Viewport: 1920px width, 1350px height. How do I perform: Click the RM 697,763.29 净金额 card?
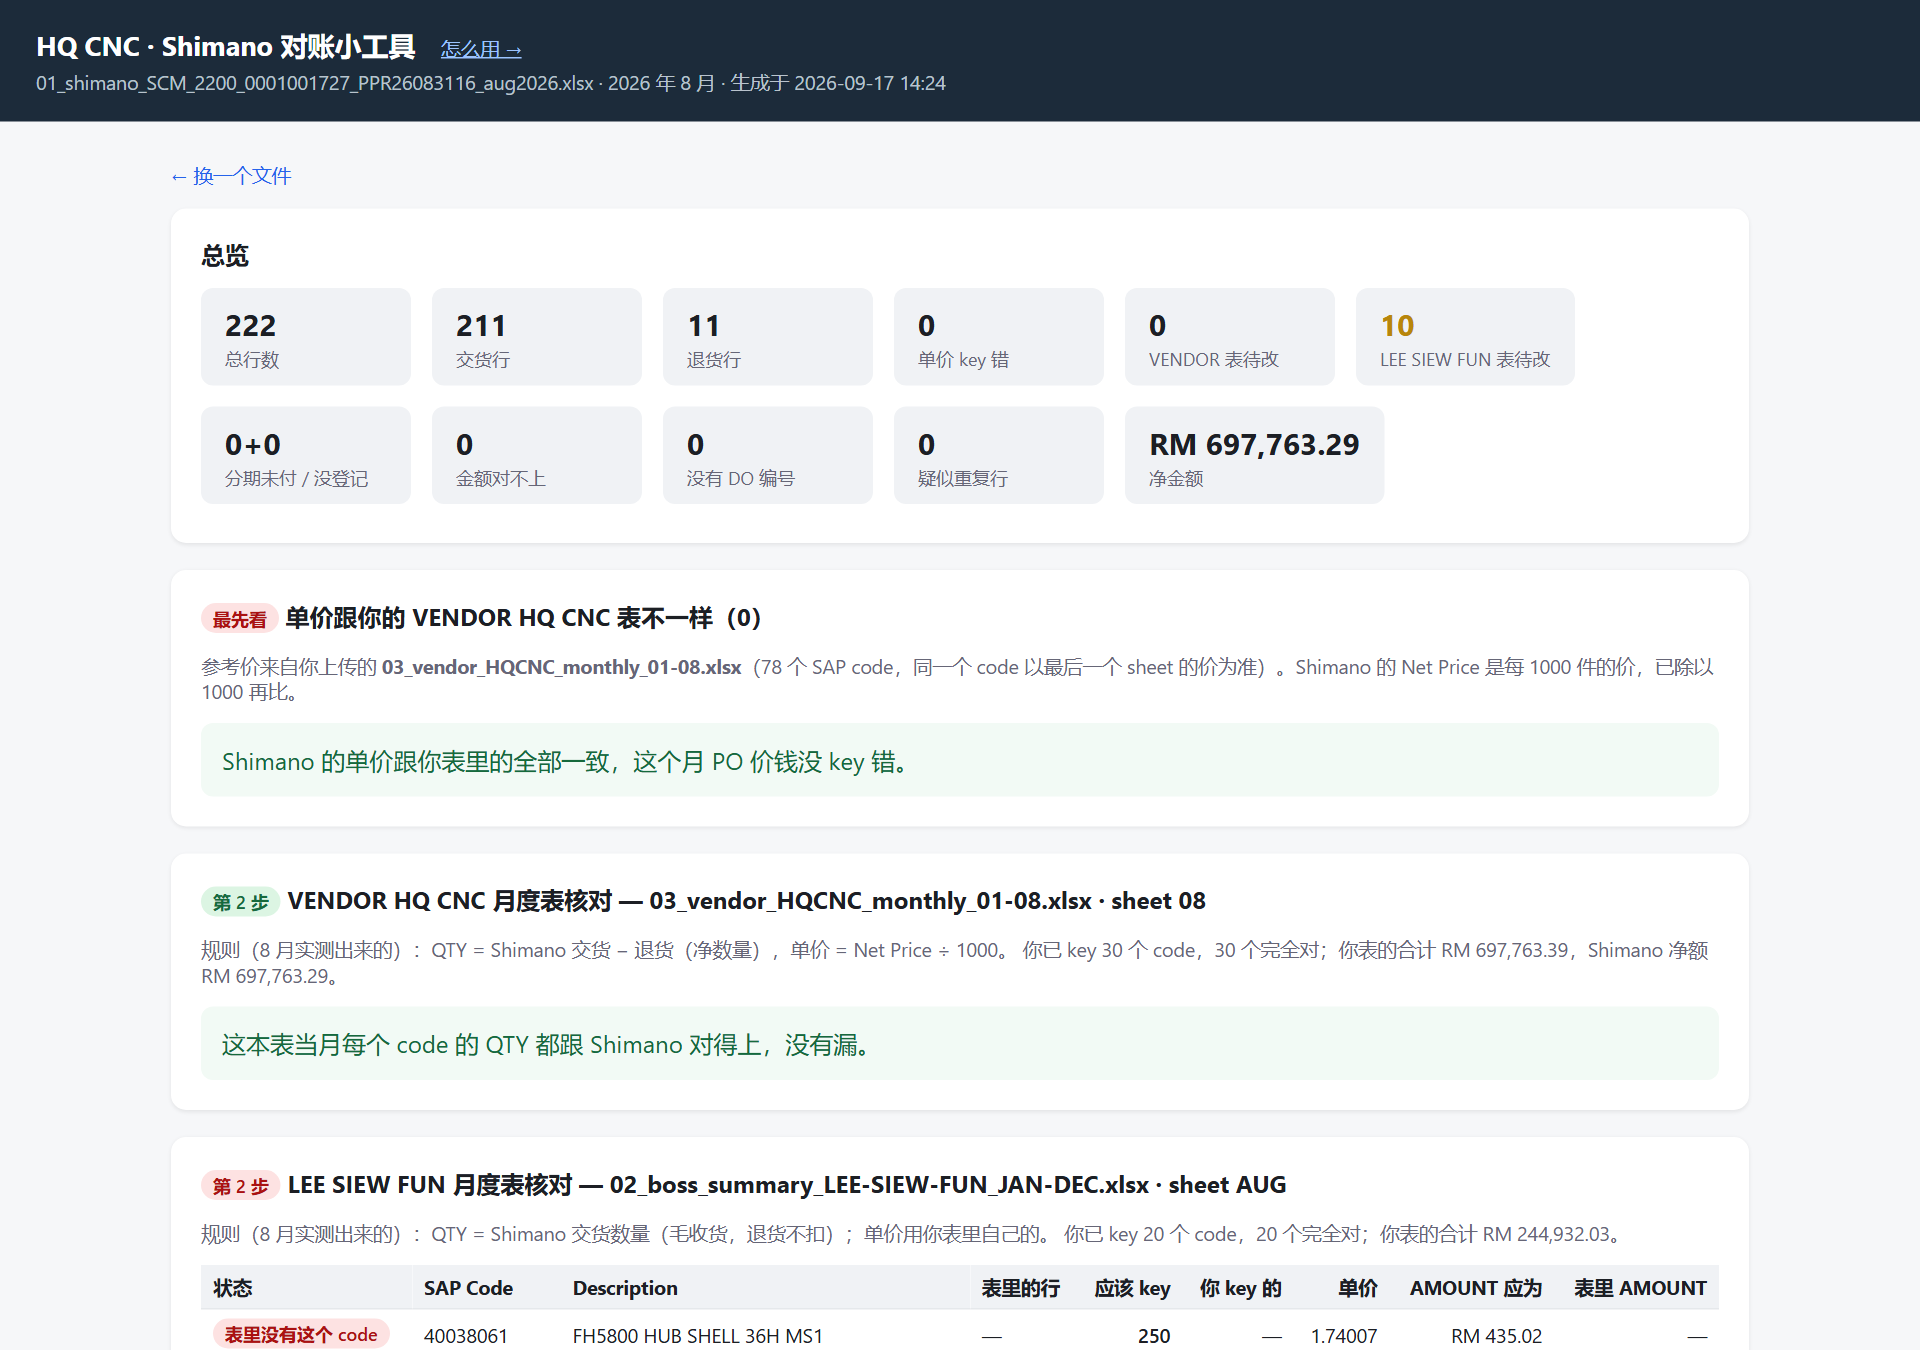pyautogui.click(x=1254, y=455)
